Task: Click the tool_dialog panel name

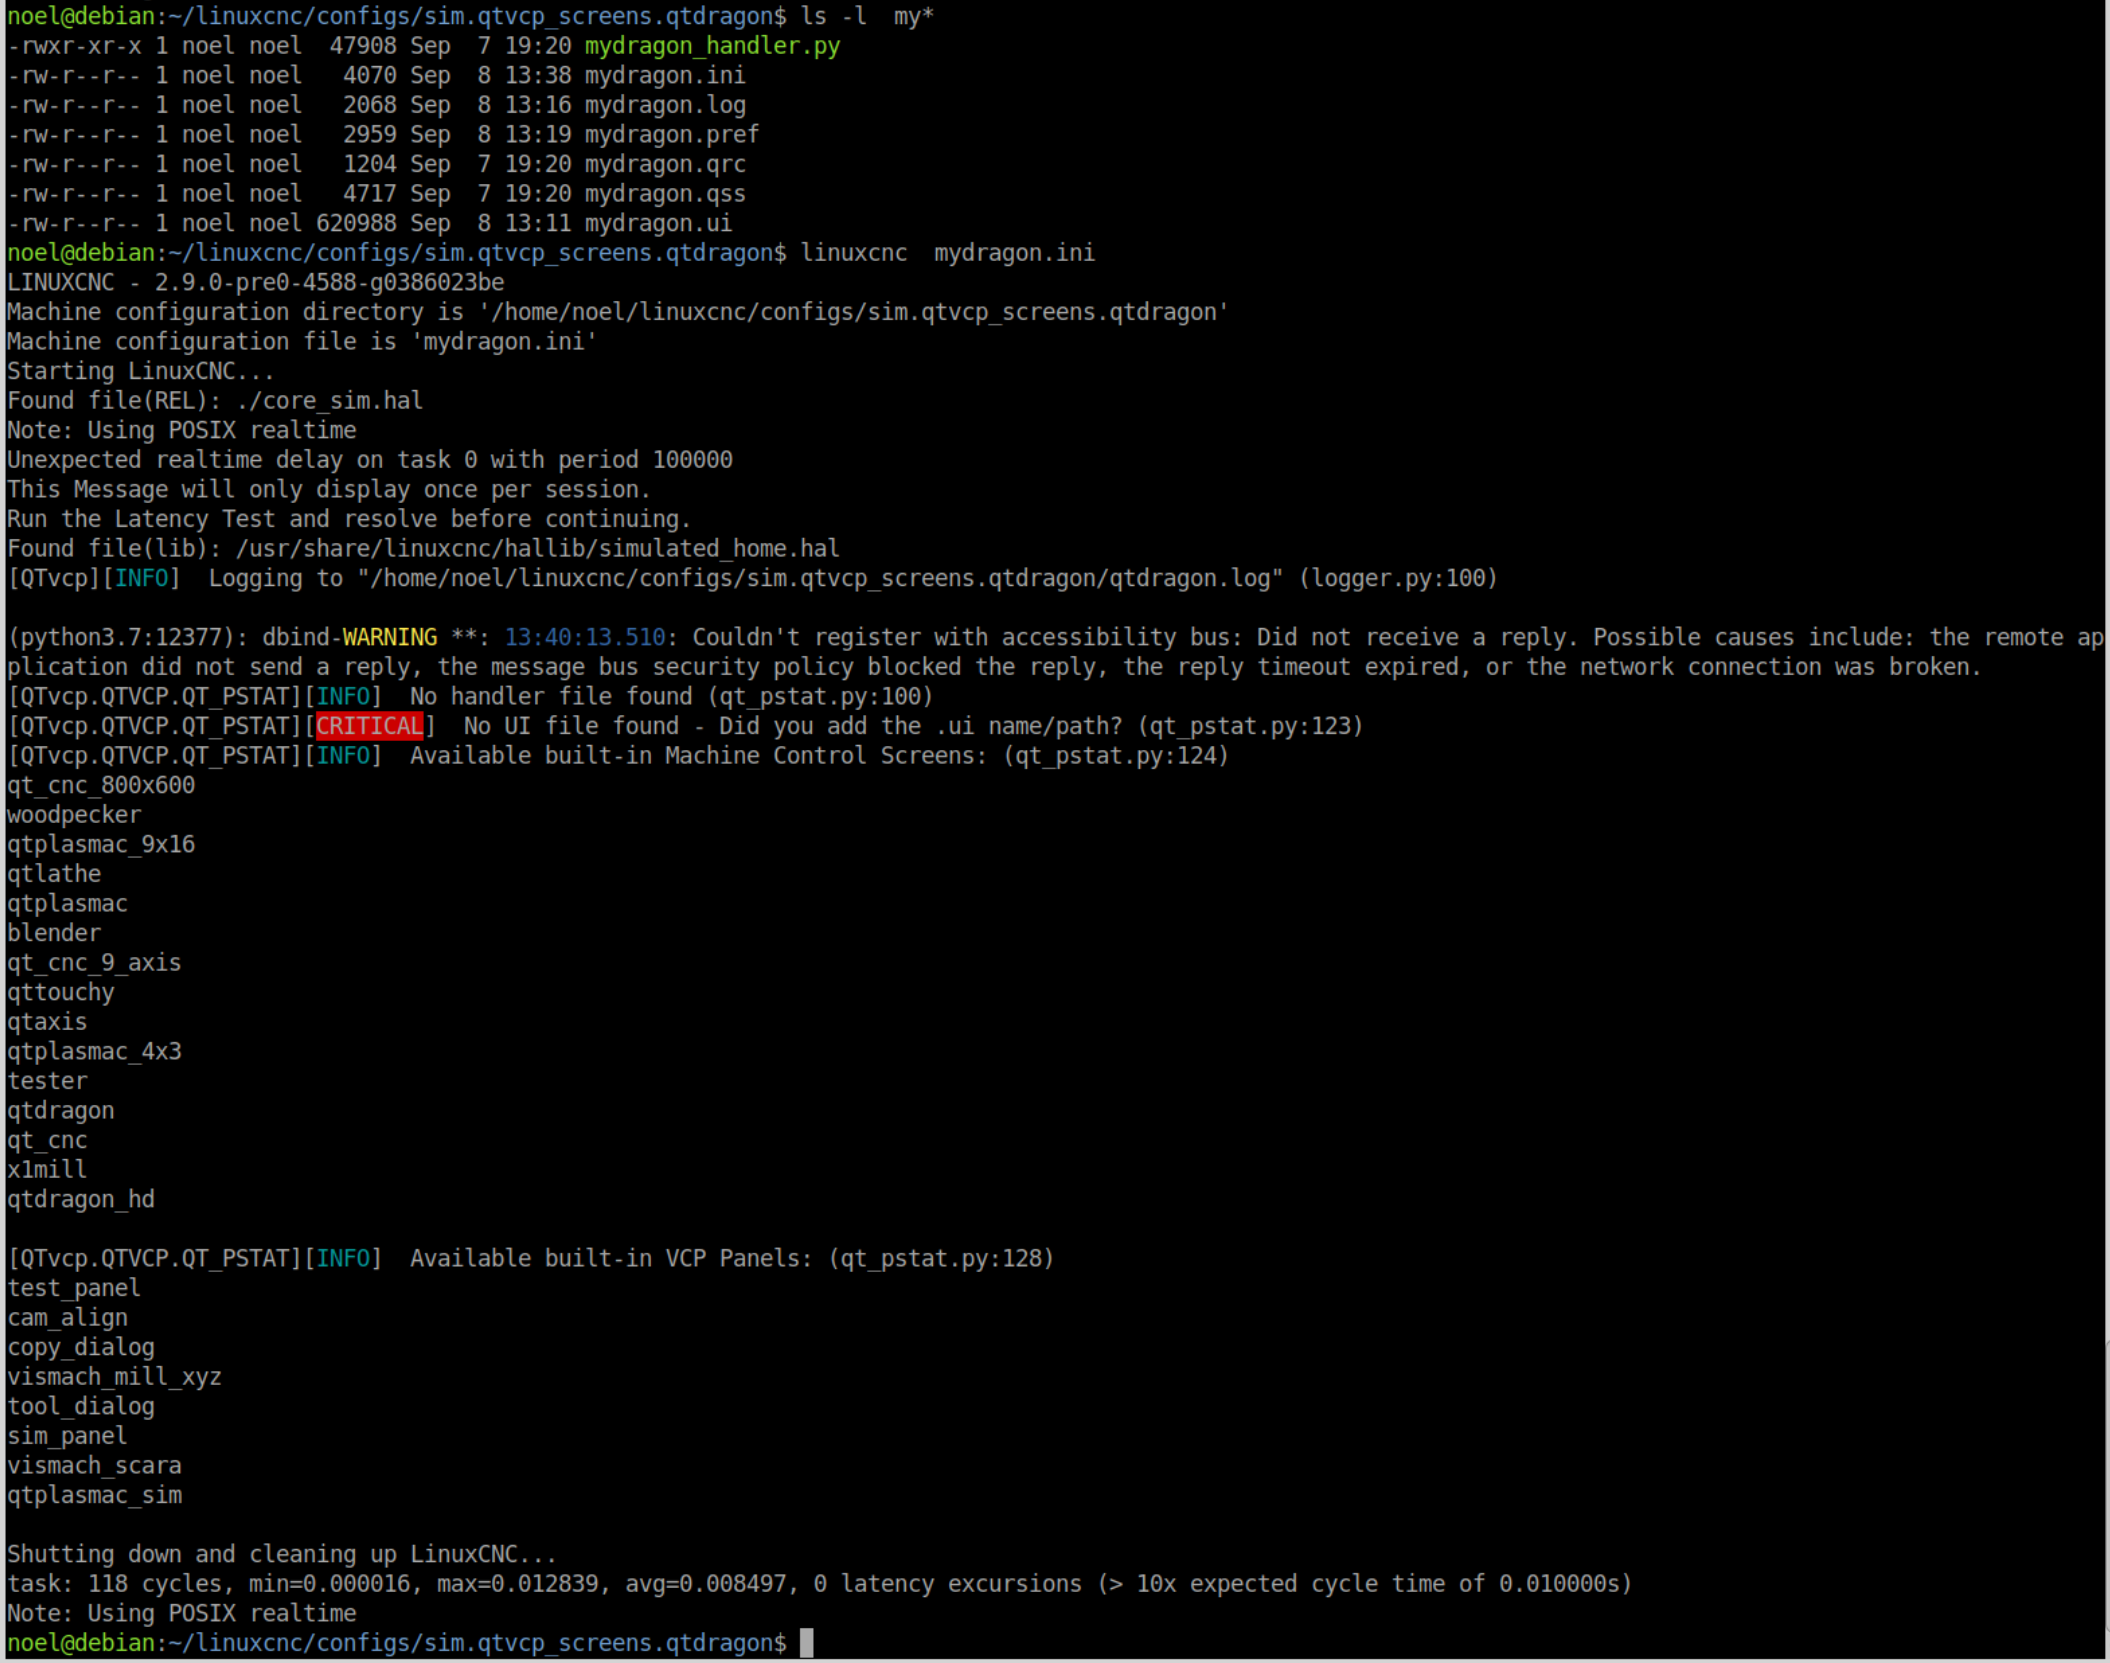Action: click(x=81, y=1407)
